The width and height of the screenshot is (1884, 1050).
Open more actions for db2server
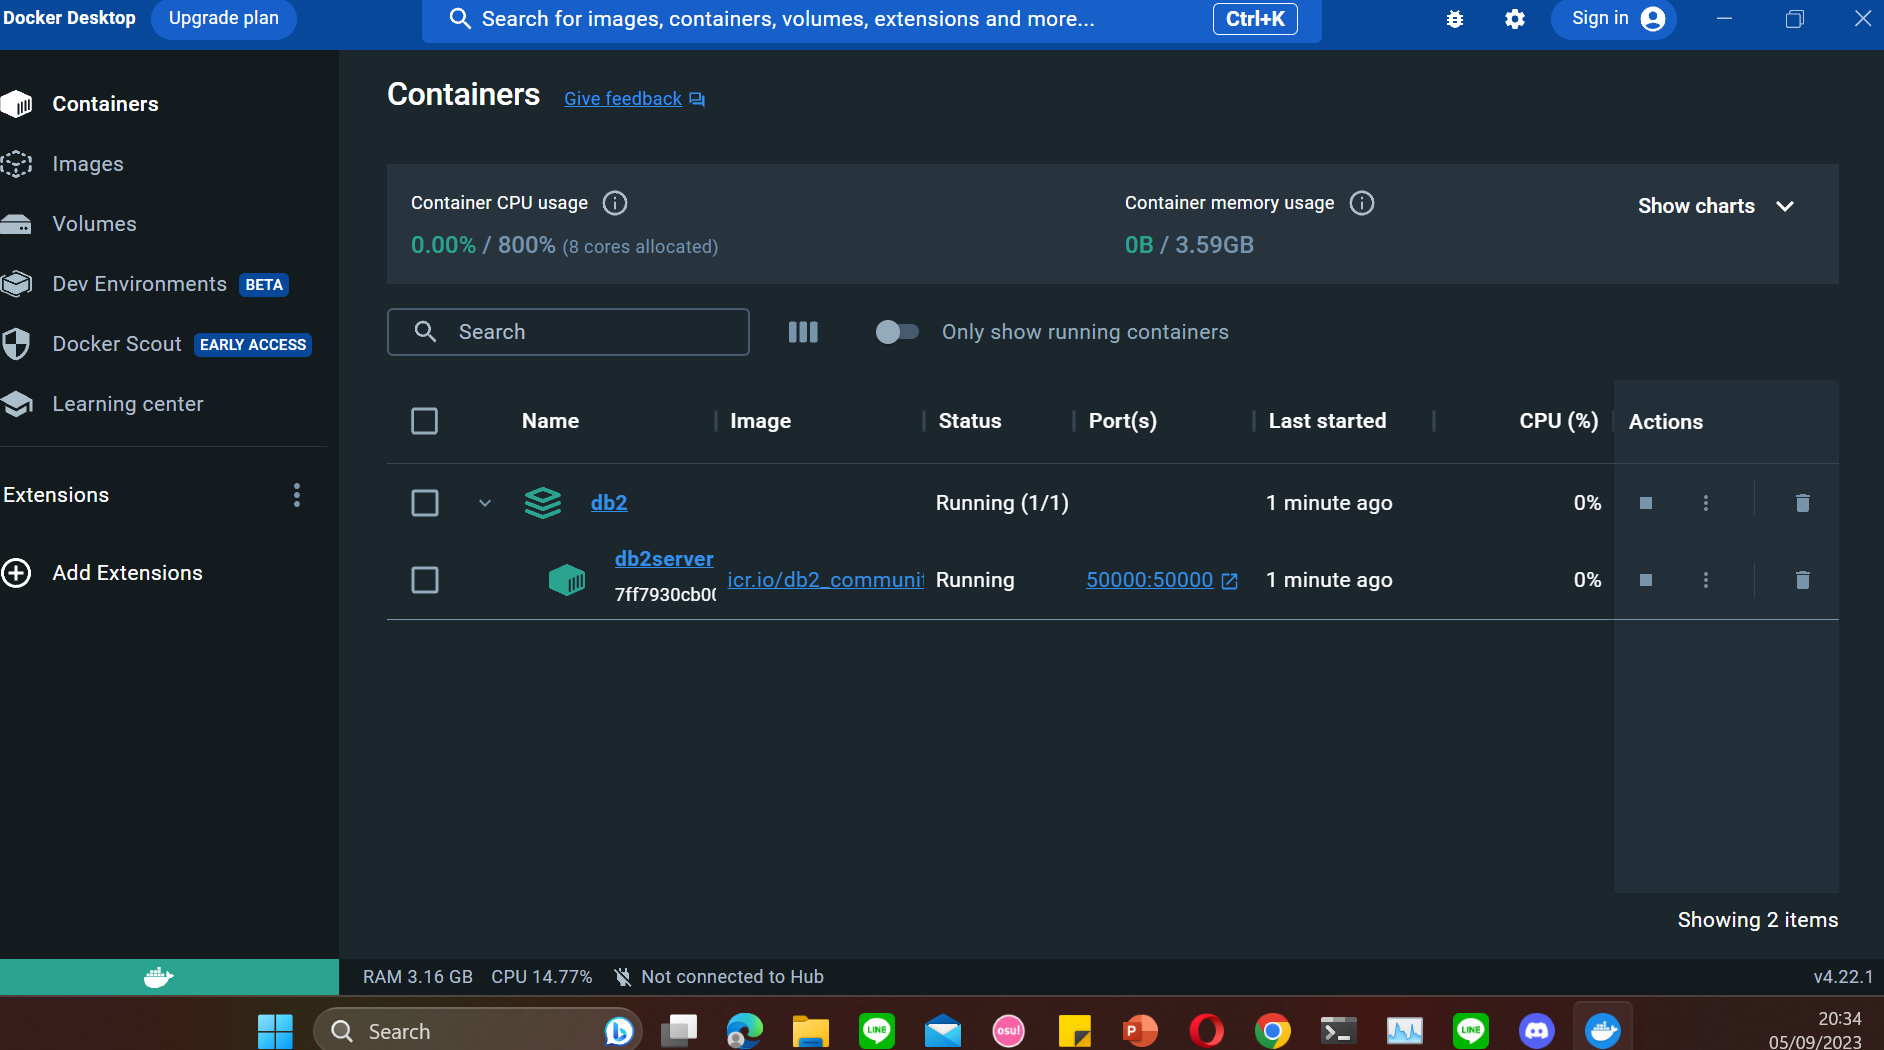pos(1706,580)
